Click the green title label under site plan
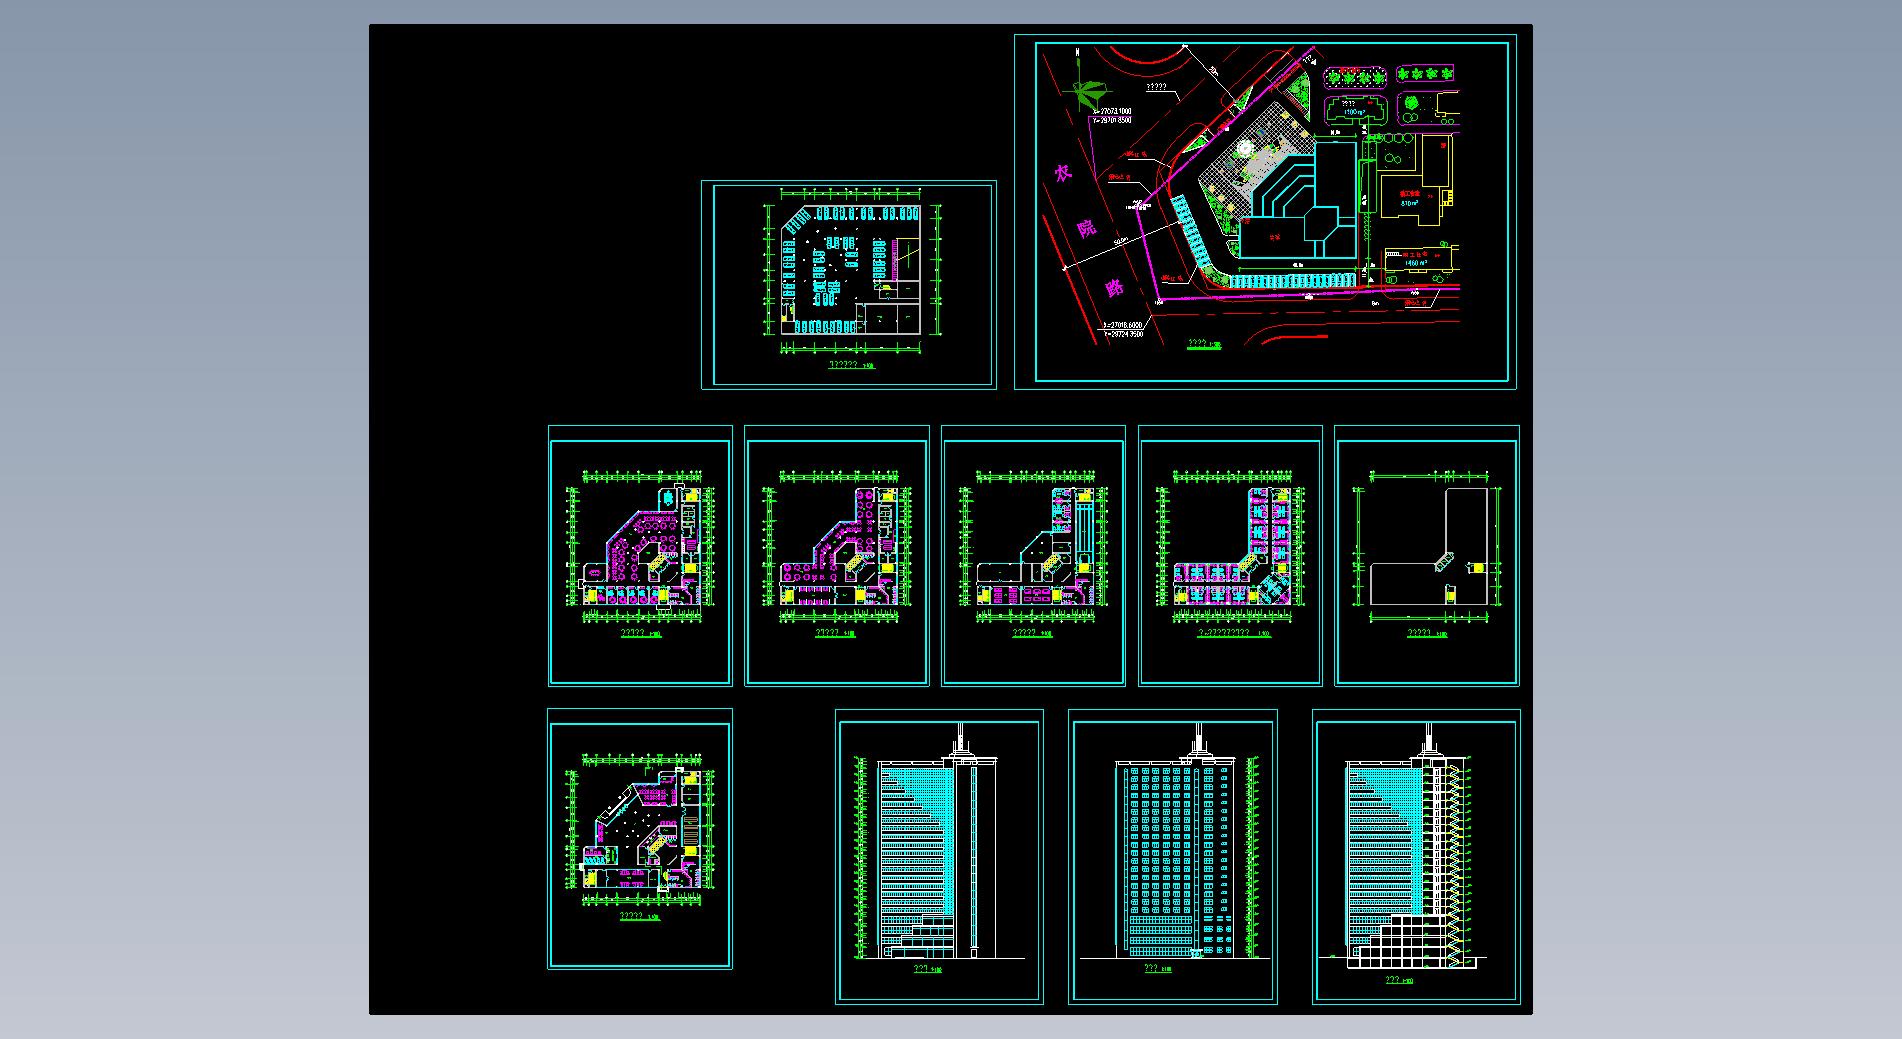 (1203, 344)
